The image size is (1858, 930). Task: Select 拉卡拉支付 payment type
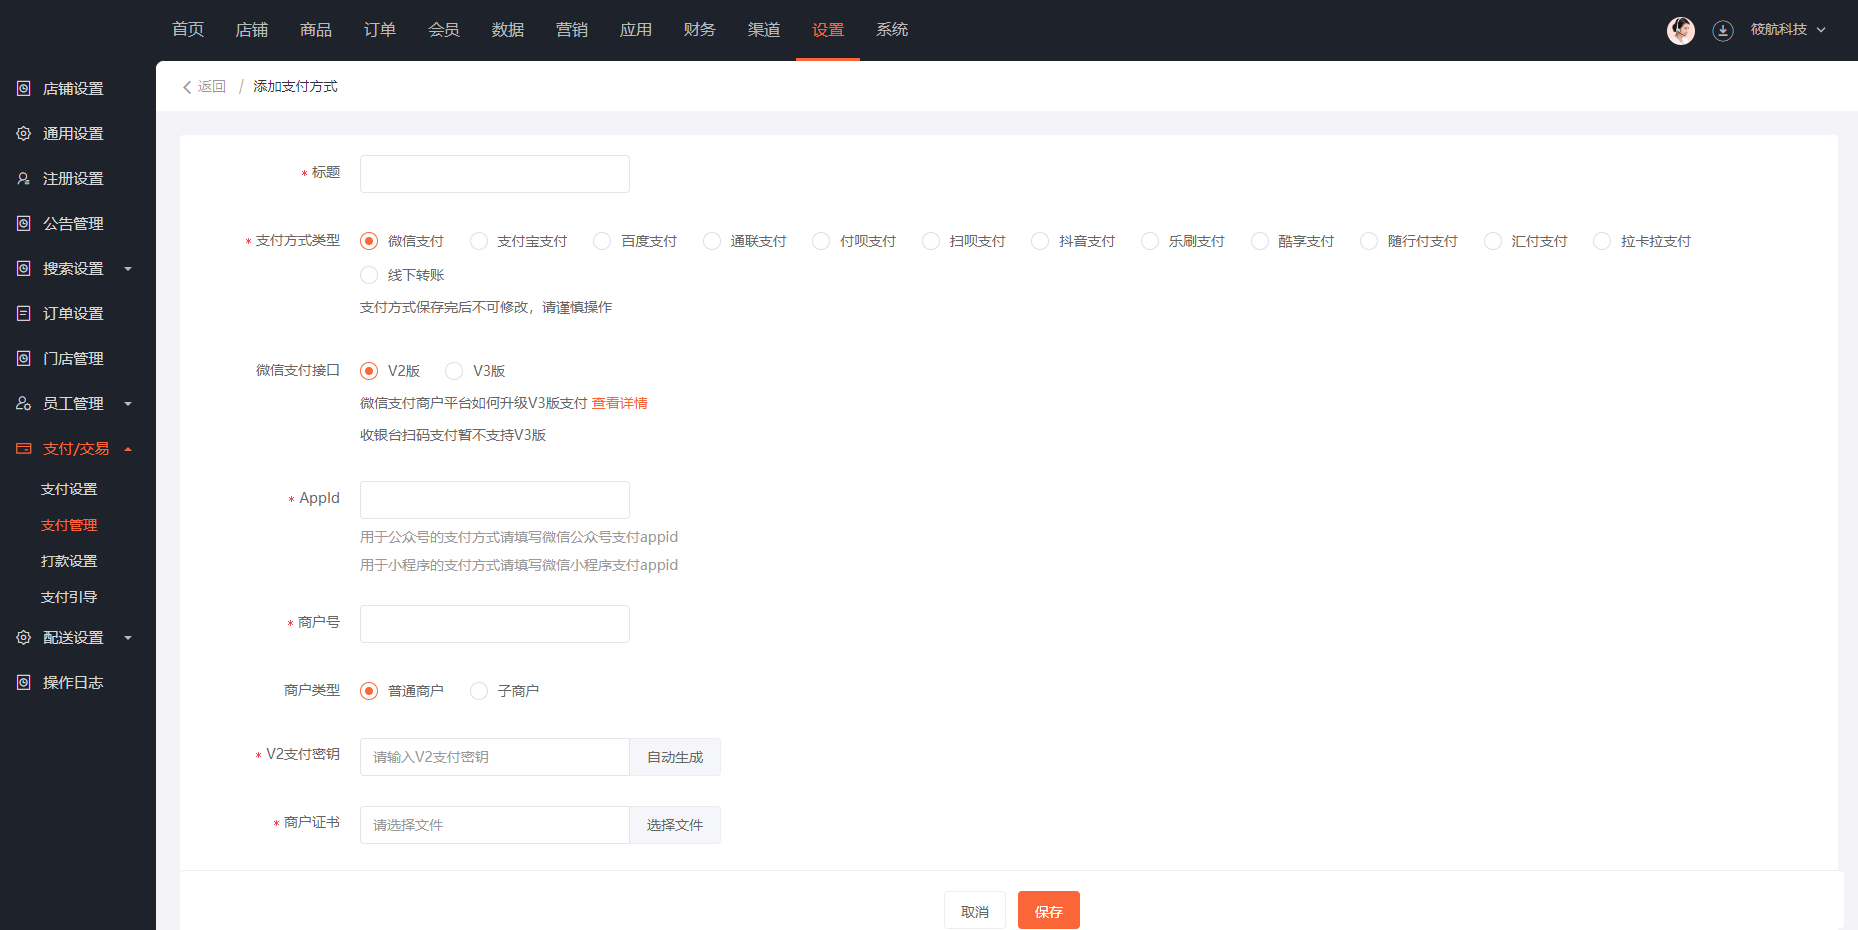tap(1602, 241)
